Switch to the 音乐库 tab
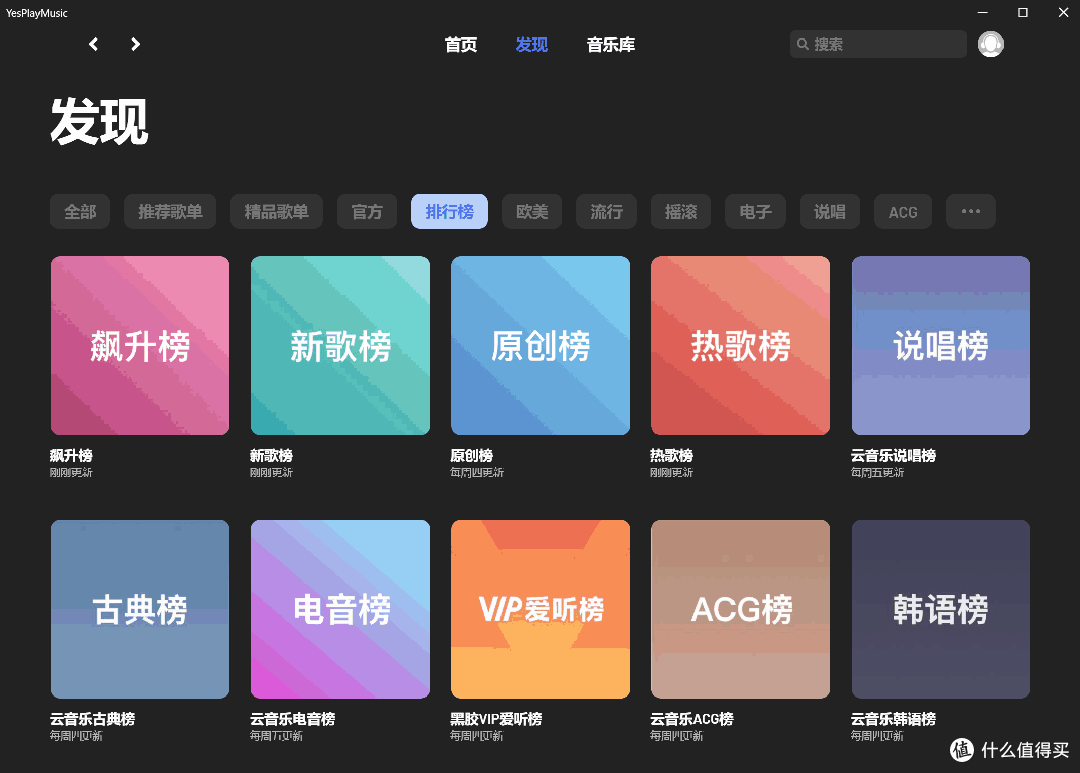This screenshot has width=1080, height=773. point(610,44)
